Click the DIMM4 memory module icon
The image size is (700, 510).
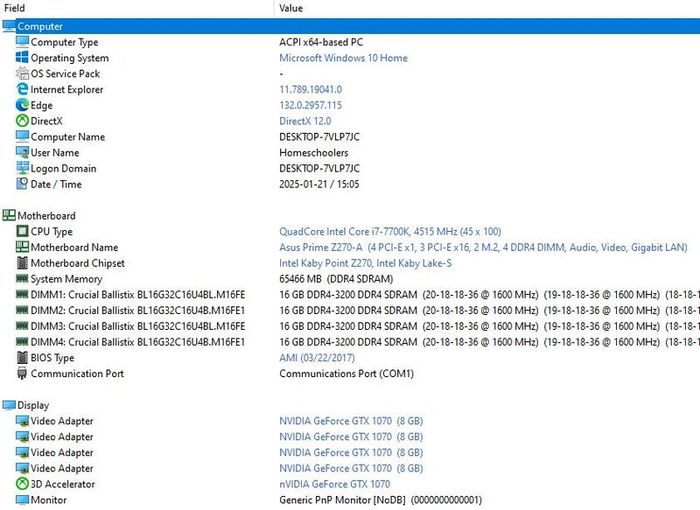click(x=22, y=342)
